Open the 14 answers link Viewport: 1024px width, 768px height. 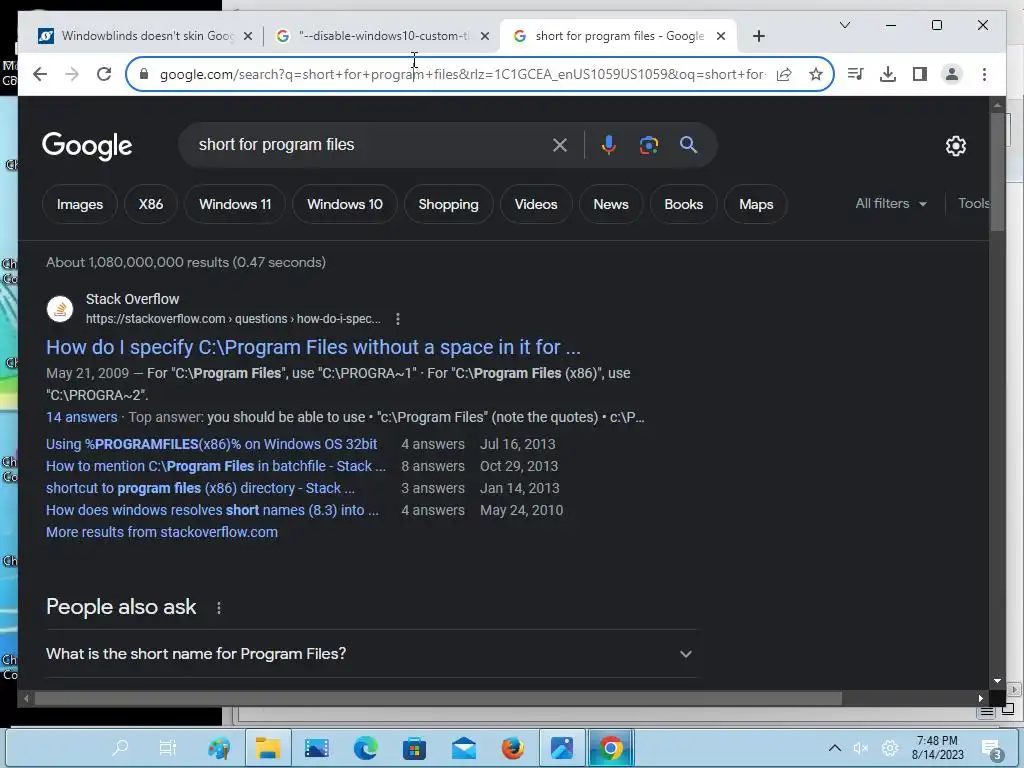(x=82, y=417)
